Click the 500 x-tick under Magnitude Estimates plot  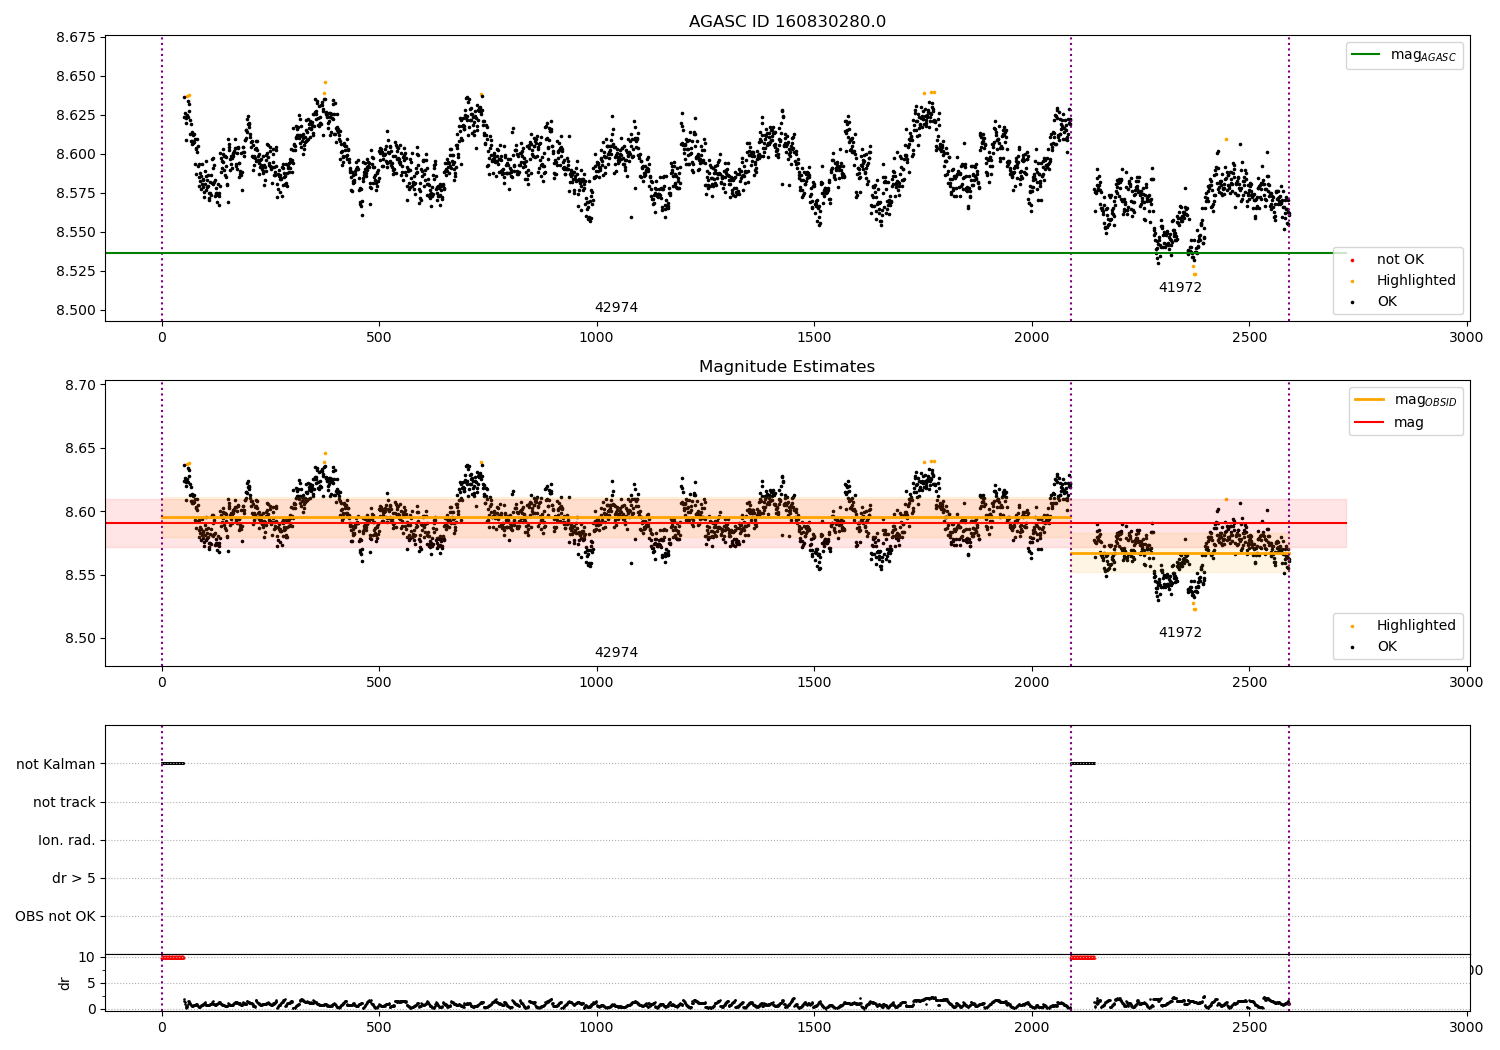point(379,683)
